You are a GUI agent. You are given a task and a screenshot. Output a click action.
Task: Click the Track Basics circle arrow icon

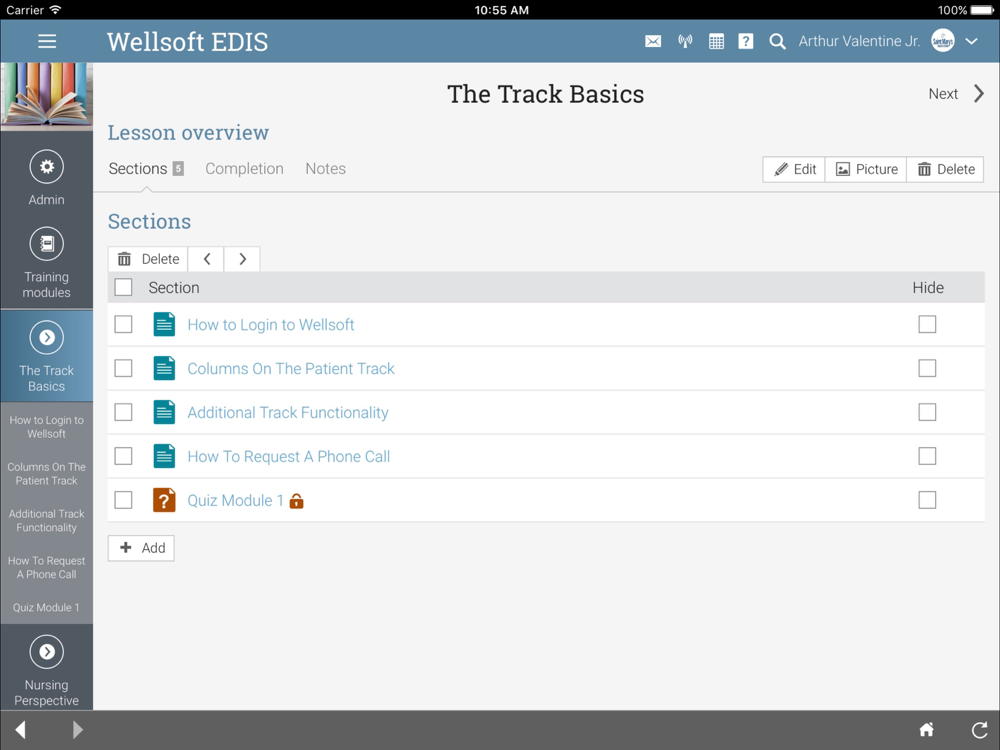[x=47, y=337]
